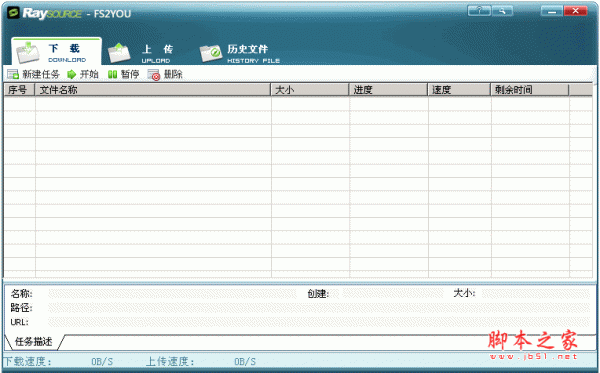Sort by the 大小 column header

coord(310,90)
